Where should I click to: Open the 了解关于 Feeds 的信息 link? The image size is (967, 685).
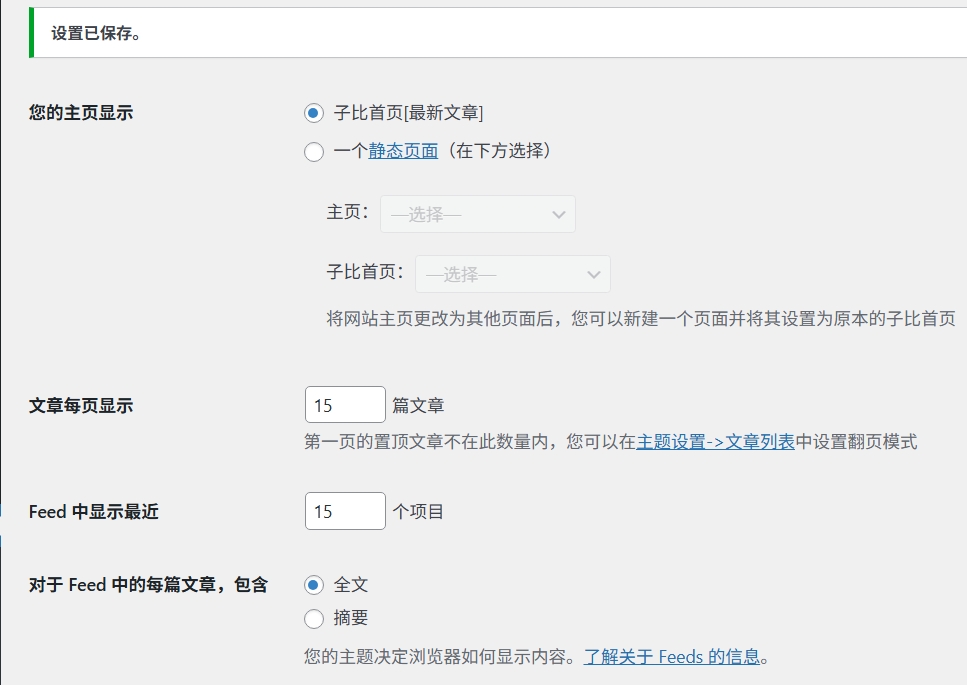tap(672, 657)
